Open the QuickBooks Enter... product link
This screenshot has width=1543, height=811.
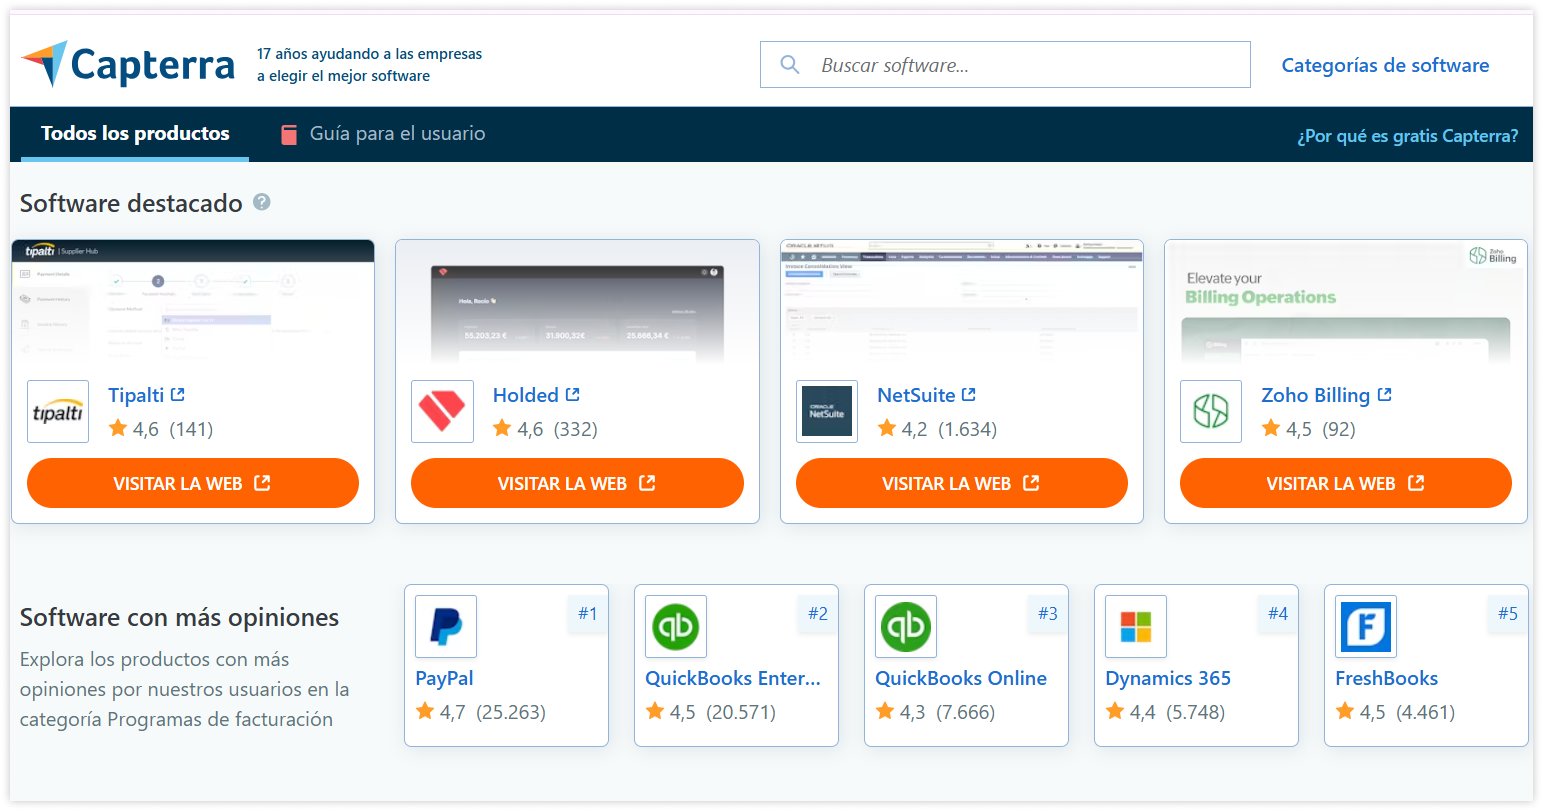click(733, 678)
